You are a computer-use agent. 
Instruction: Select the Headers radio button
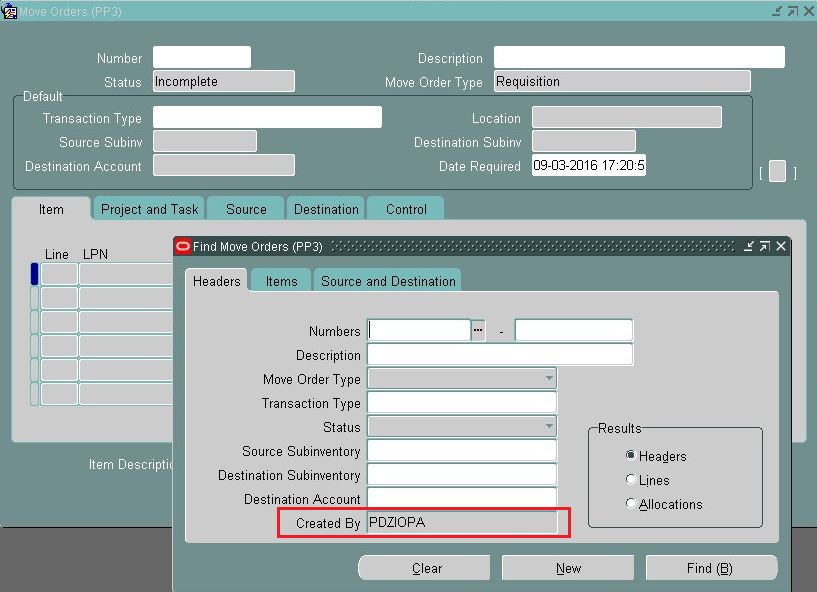630,456
